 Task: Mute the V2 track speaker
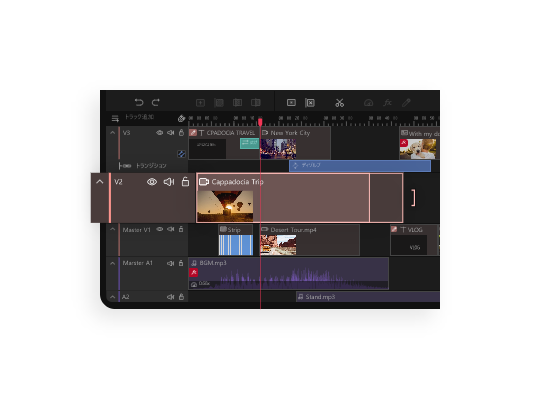pyautogui.click(x=169, y=182)
